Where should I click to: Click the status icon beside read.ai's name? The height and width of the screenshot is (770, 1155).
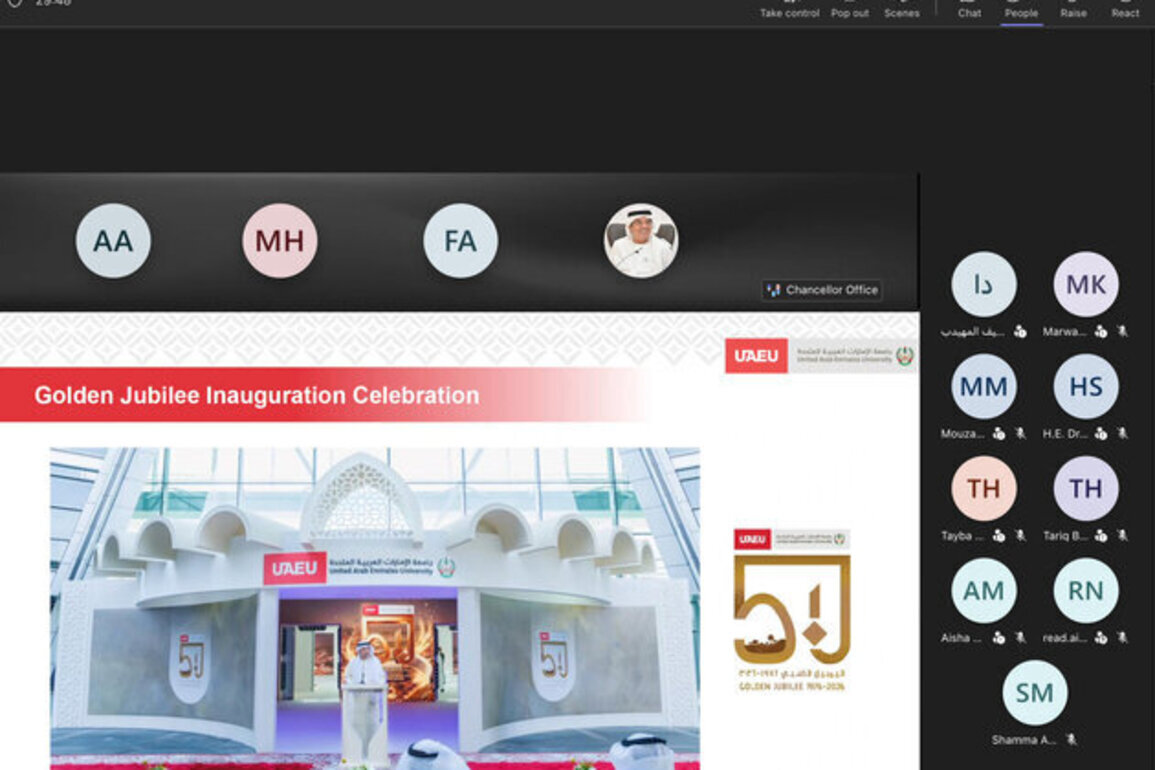pos(1100,638)
